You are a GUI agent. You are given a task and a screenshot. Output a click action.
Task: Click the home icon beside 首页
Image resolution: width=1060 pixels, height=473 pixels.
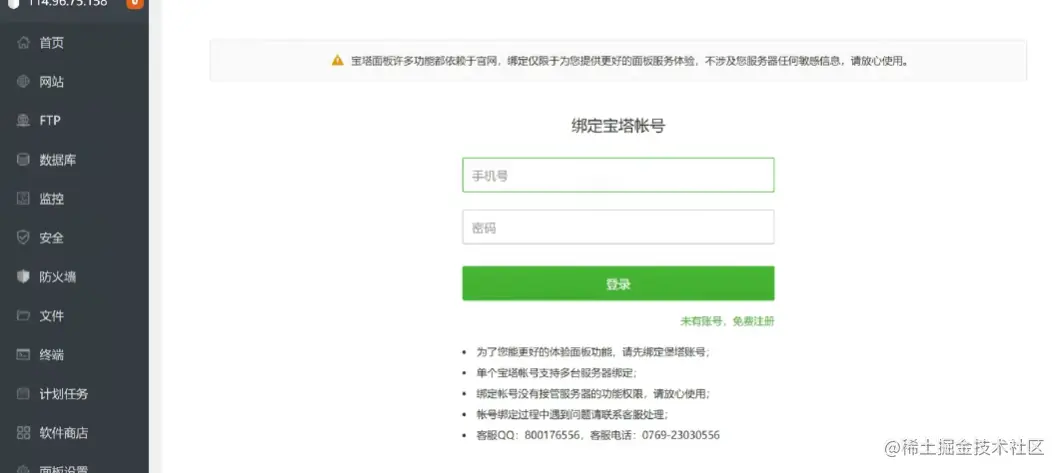(x=24, y=43)
